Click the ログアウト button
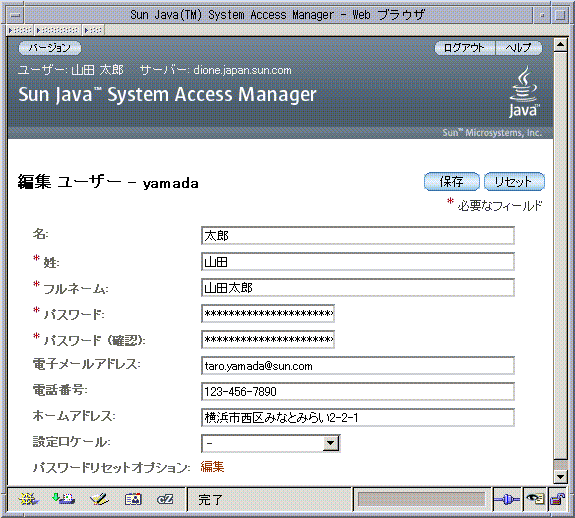Viewport: 575px width, 518px height. click(x=464, y=48)
